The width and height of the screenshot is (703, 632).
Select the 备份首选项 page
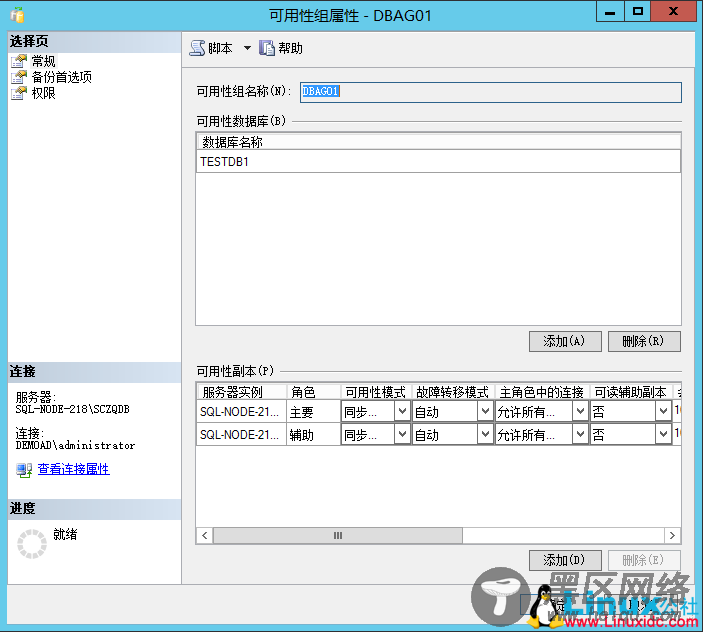pos(61,77)
